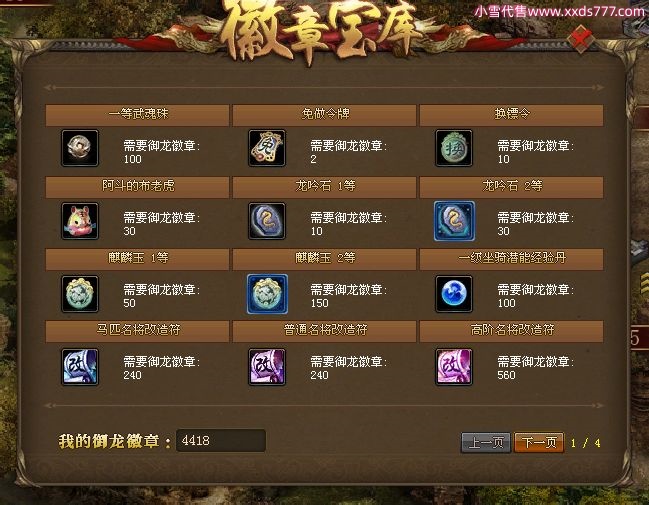
Task: Choose the green 换镖令 medallion icon
Action: (x=454, y=148)
